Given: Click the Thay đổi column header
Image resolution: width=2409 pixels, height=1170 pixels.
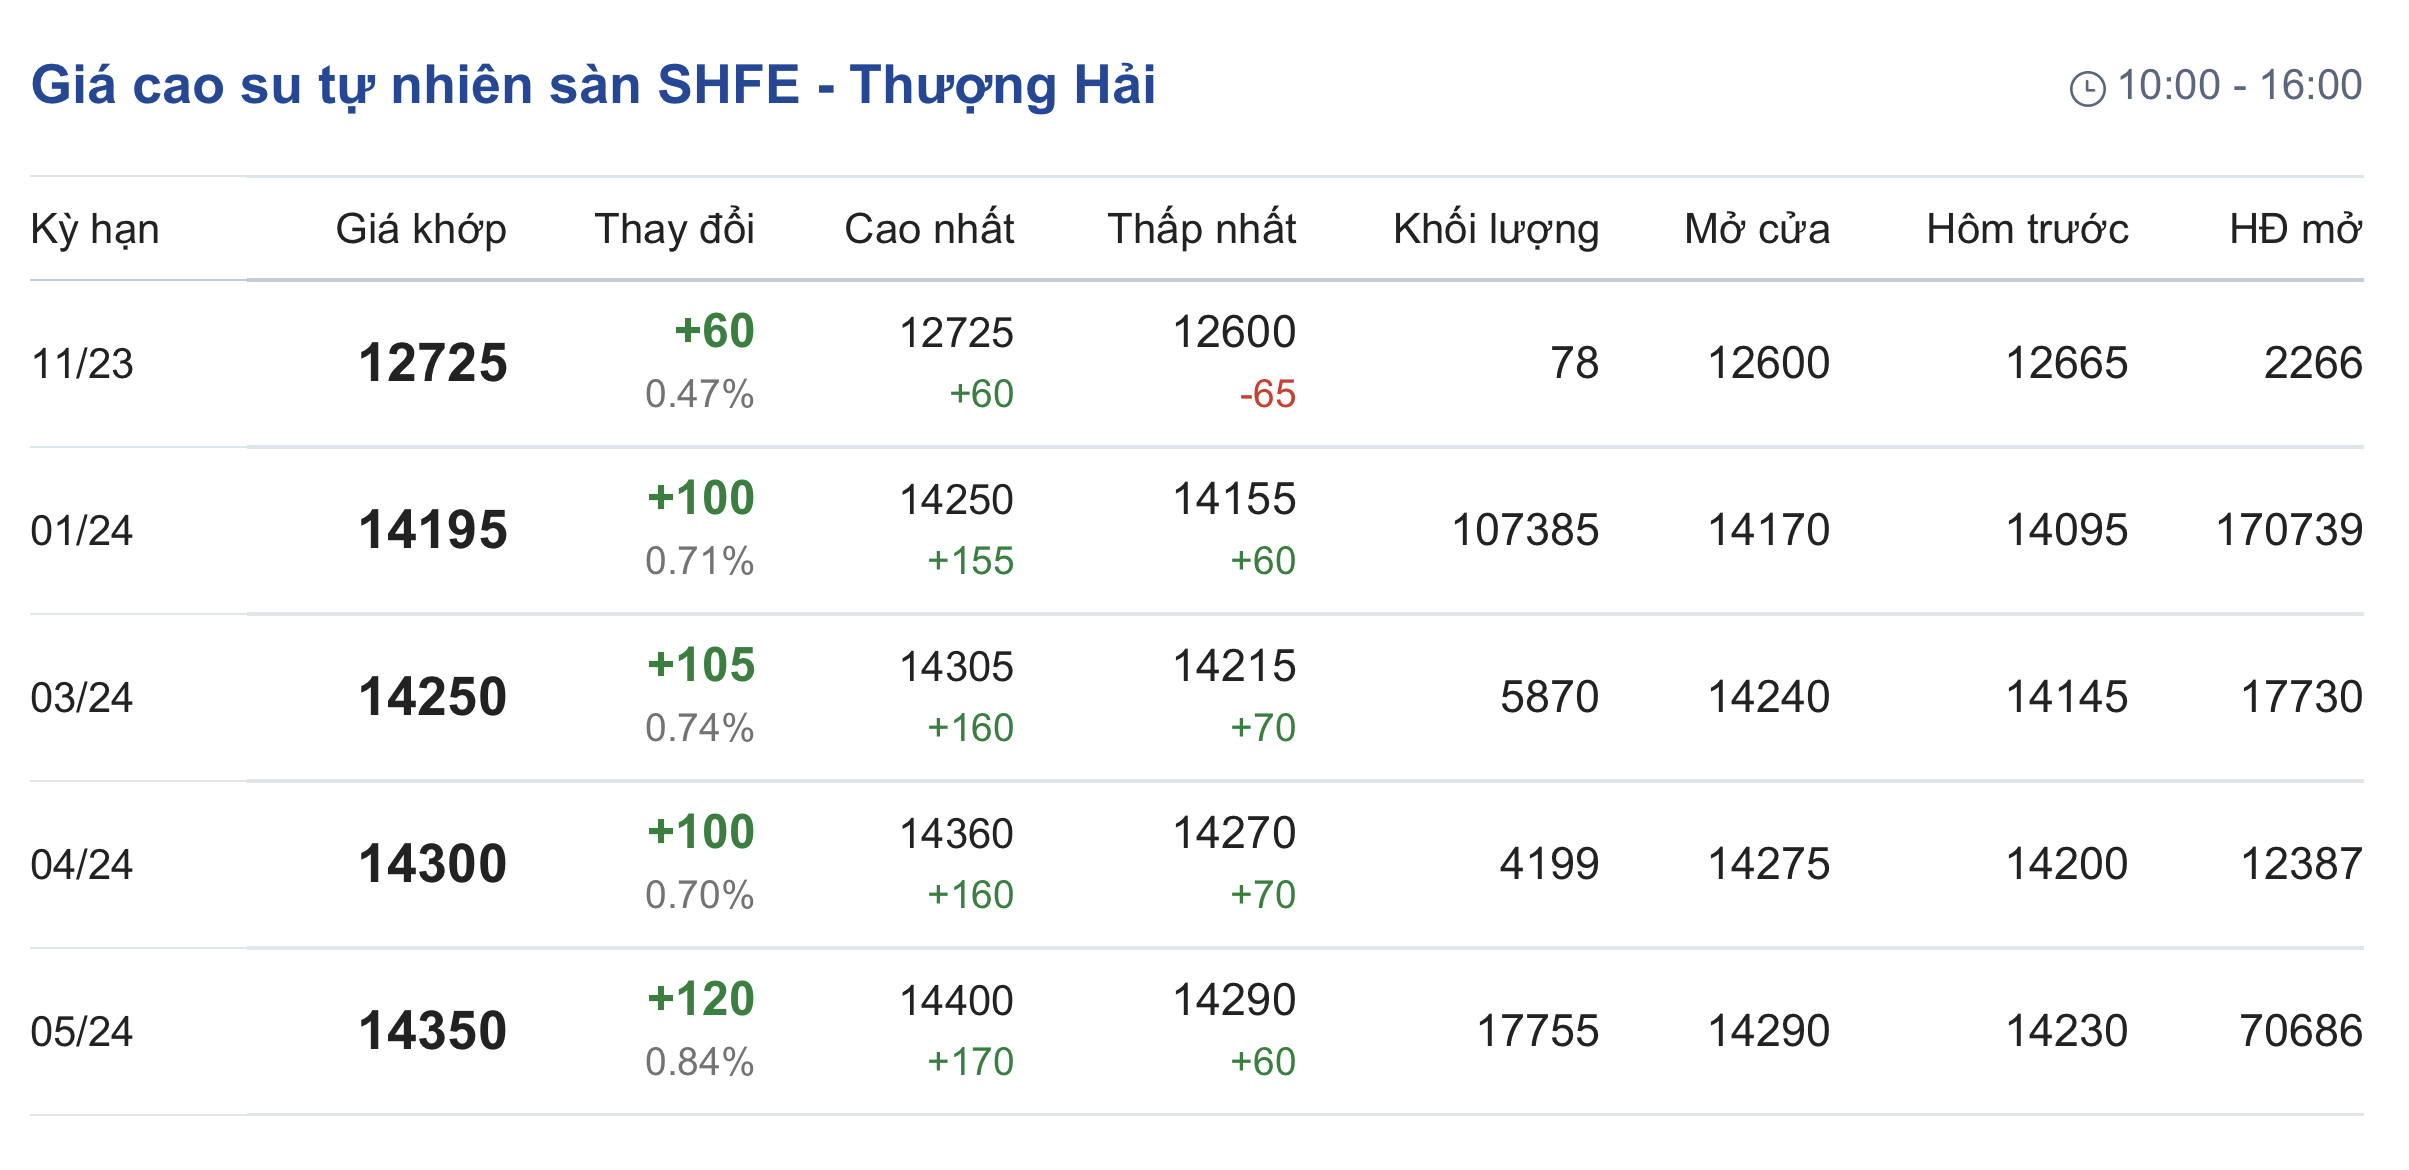Looking at the screenshot, I should (674, 229).
